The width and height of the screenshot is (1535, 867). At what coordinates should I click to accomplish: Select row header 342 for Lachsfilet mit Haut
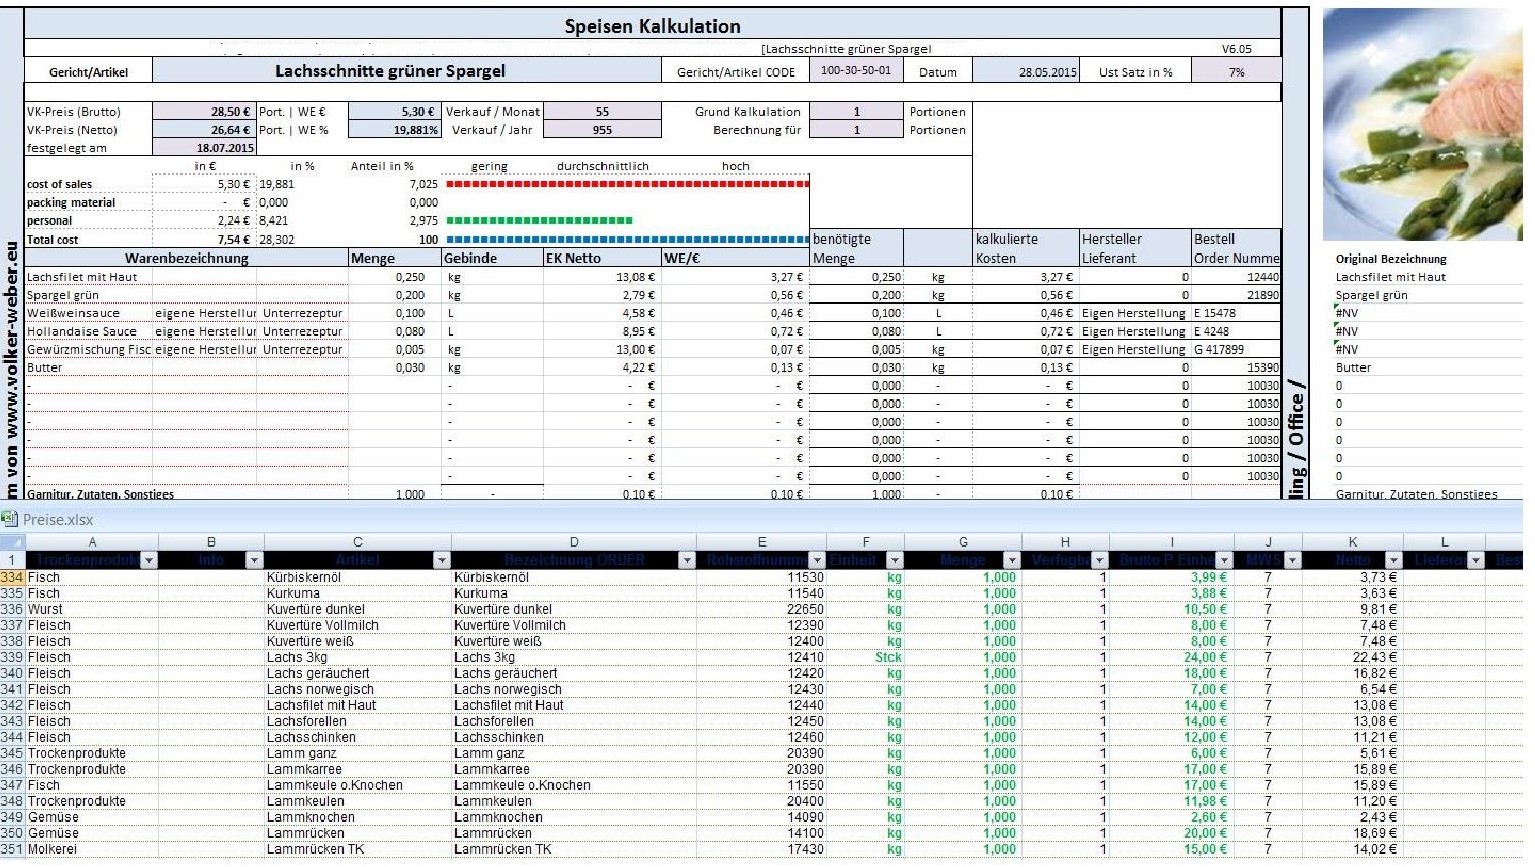tap(12, 705)
